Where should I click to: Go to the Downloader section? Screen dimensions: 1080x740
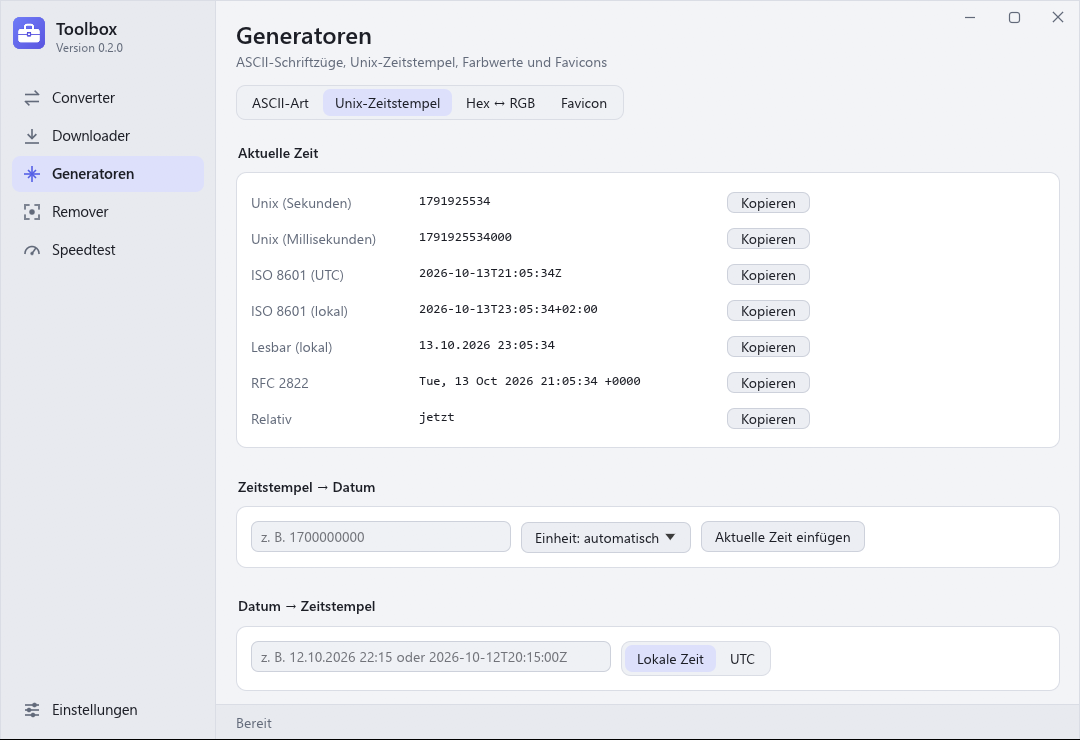(x=108, y=136)
